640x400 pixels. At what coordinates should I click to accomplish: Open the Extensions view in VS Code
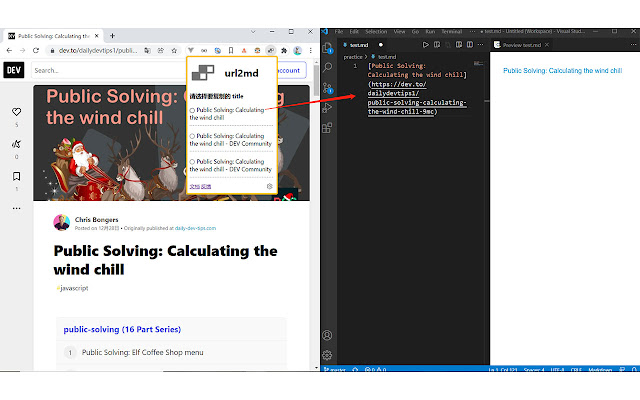(327, 128)
